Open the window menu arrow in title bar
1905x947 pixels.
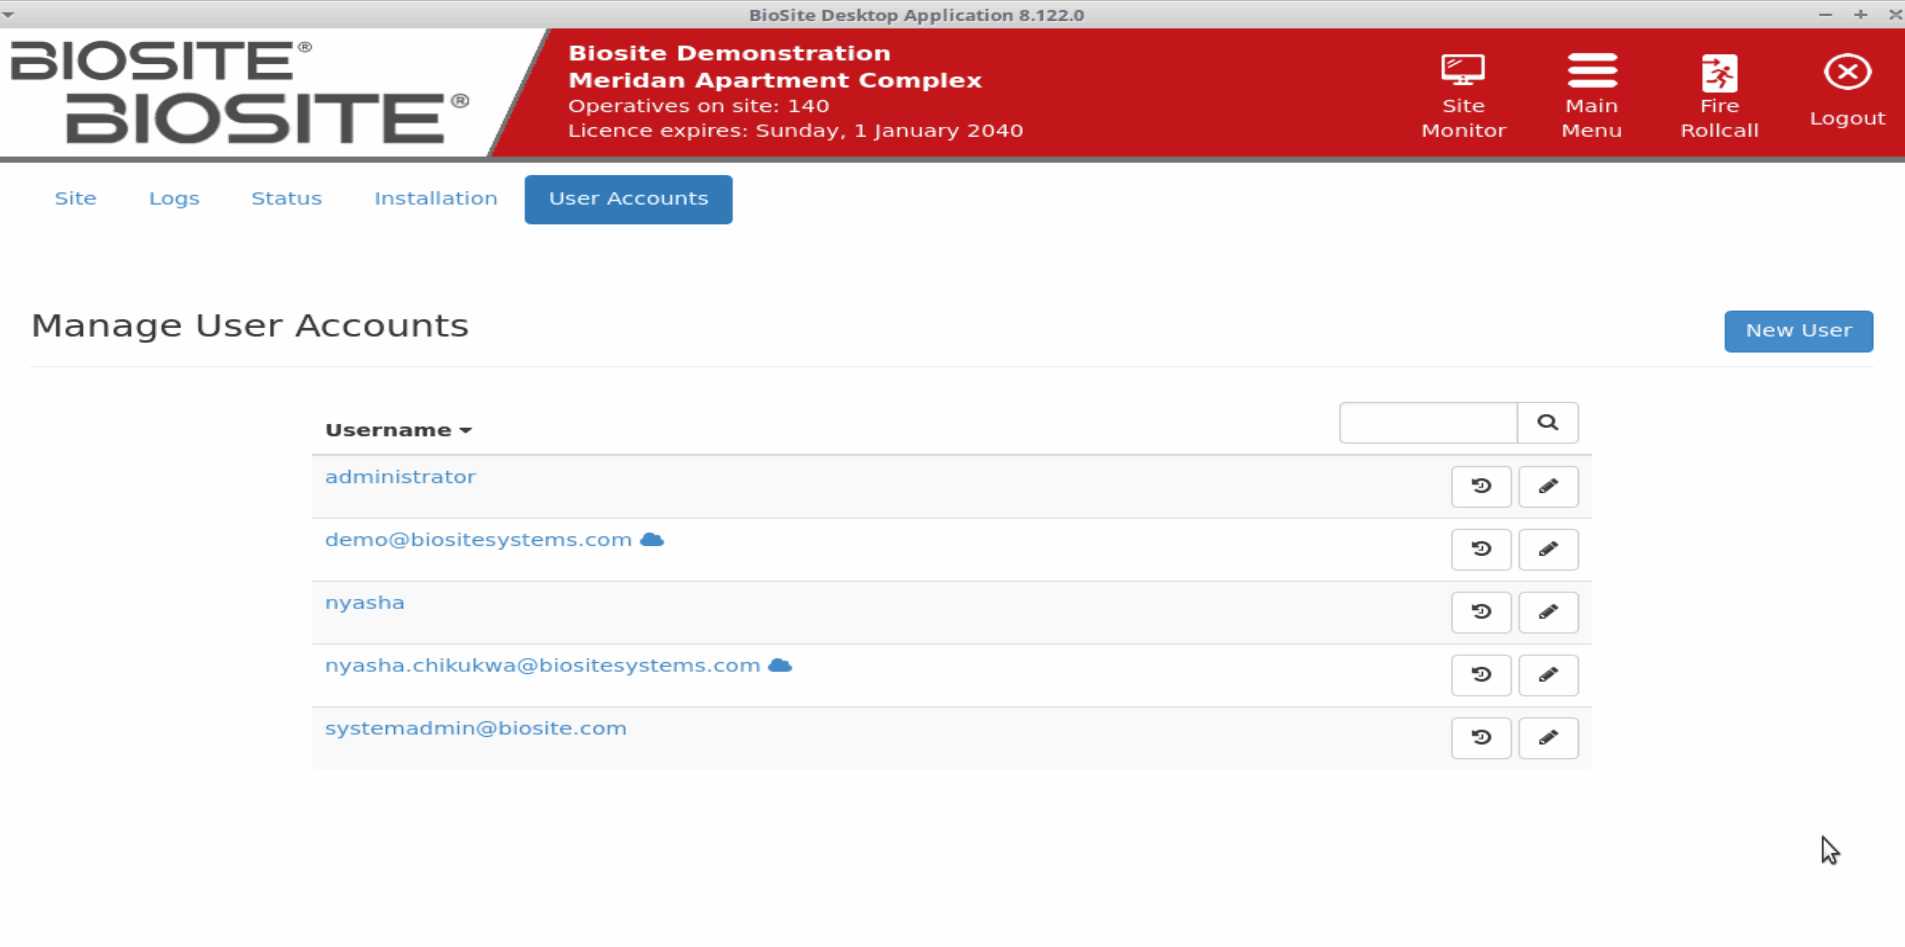8,15
